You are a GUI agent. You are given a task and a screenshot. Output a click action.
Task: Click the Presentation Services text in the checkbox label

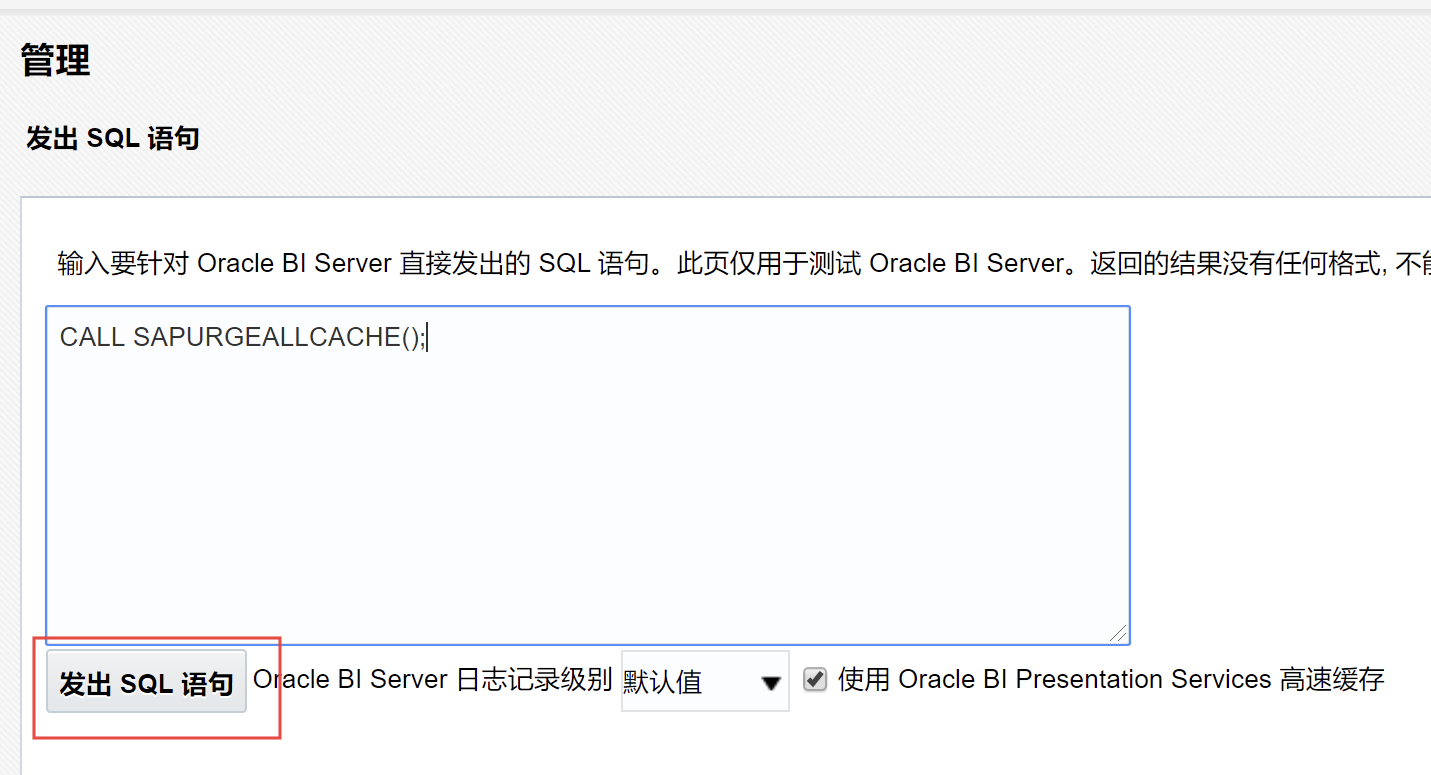point(1142,680)
